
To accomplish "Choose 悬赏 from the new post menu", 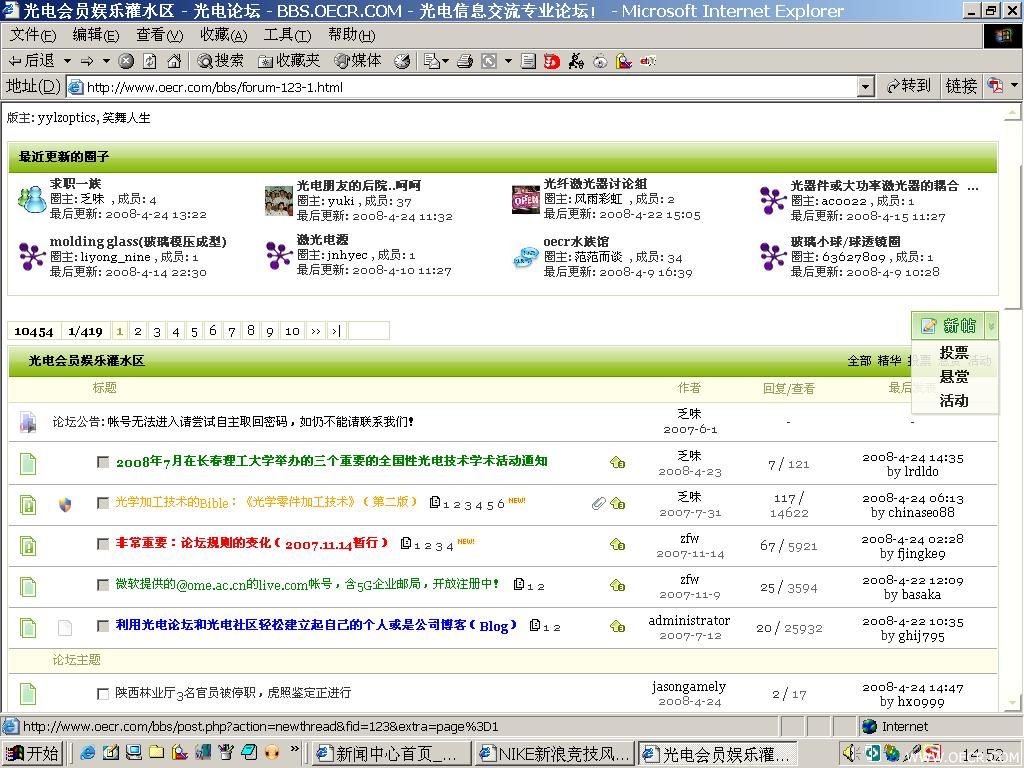I will click(954, 377).
